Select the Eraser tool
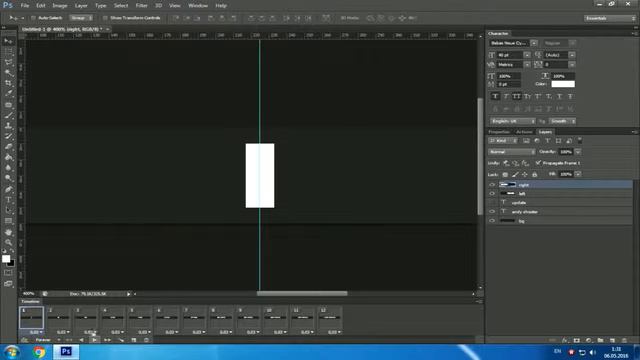This screenshot has height=360, width=640. pos(8,147)
